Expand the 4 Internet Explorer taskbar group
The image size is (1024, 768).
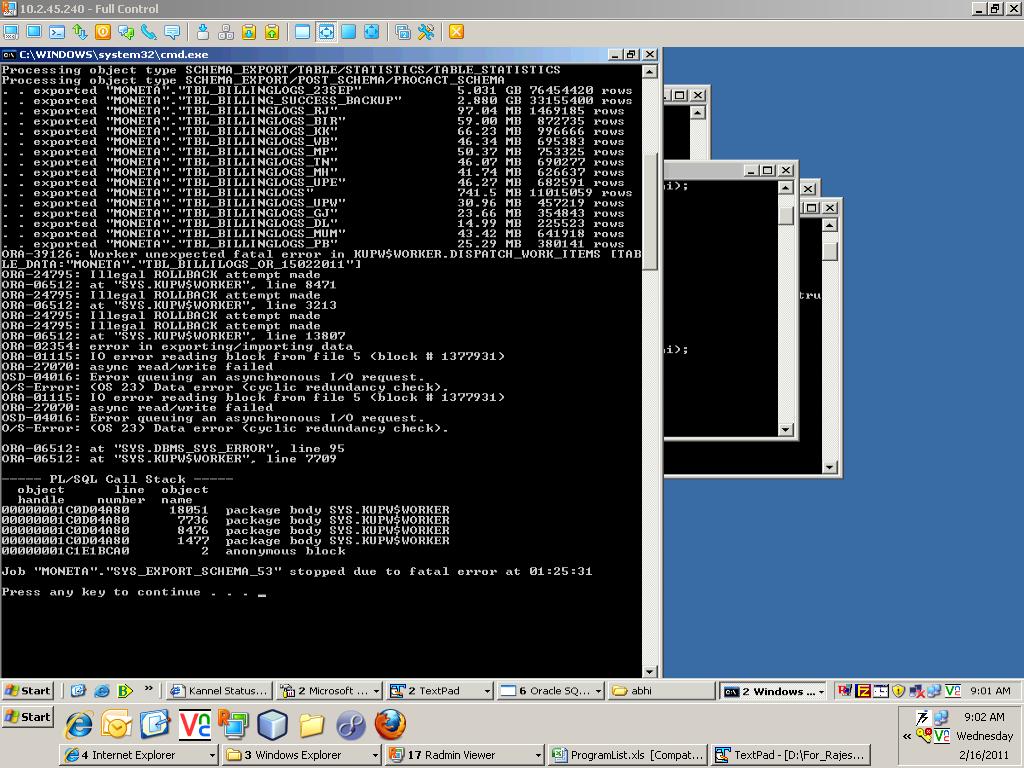pos(139,755)
